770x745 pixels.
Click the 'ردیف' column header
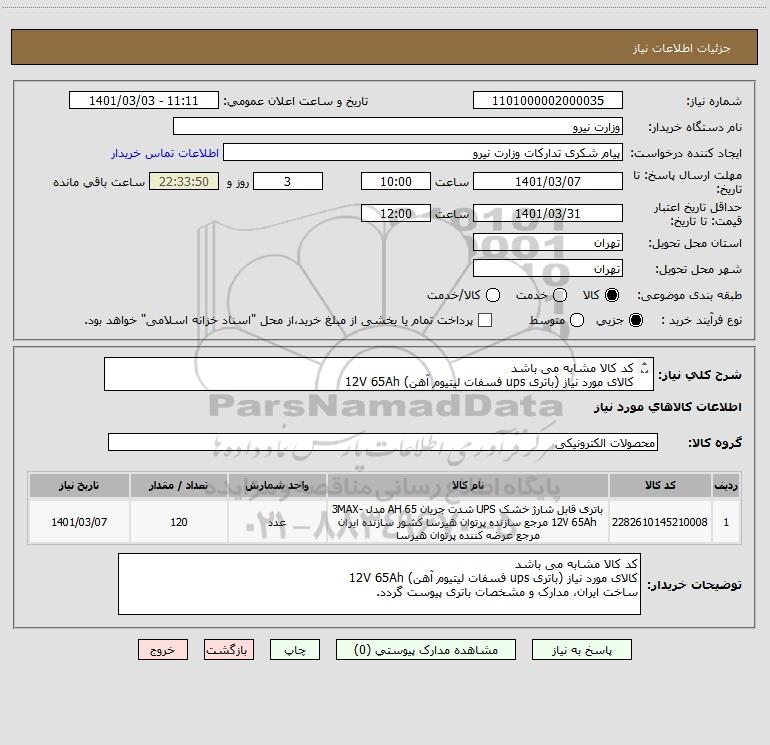[x=726, y=485]
